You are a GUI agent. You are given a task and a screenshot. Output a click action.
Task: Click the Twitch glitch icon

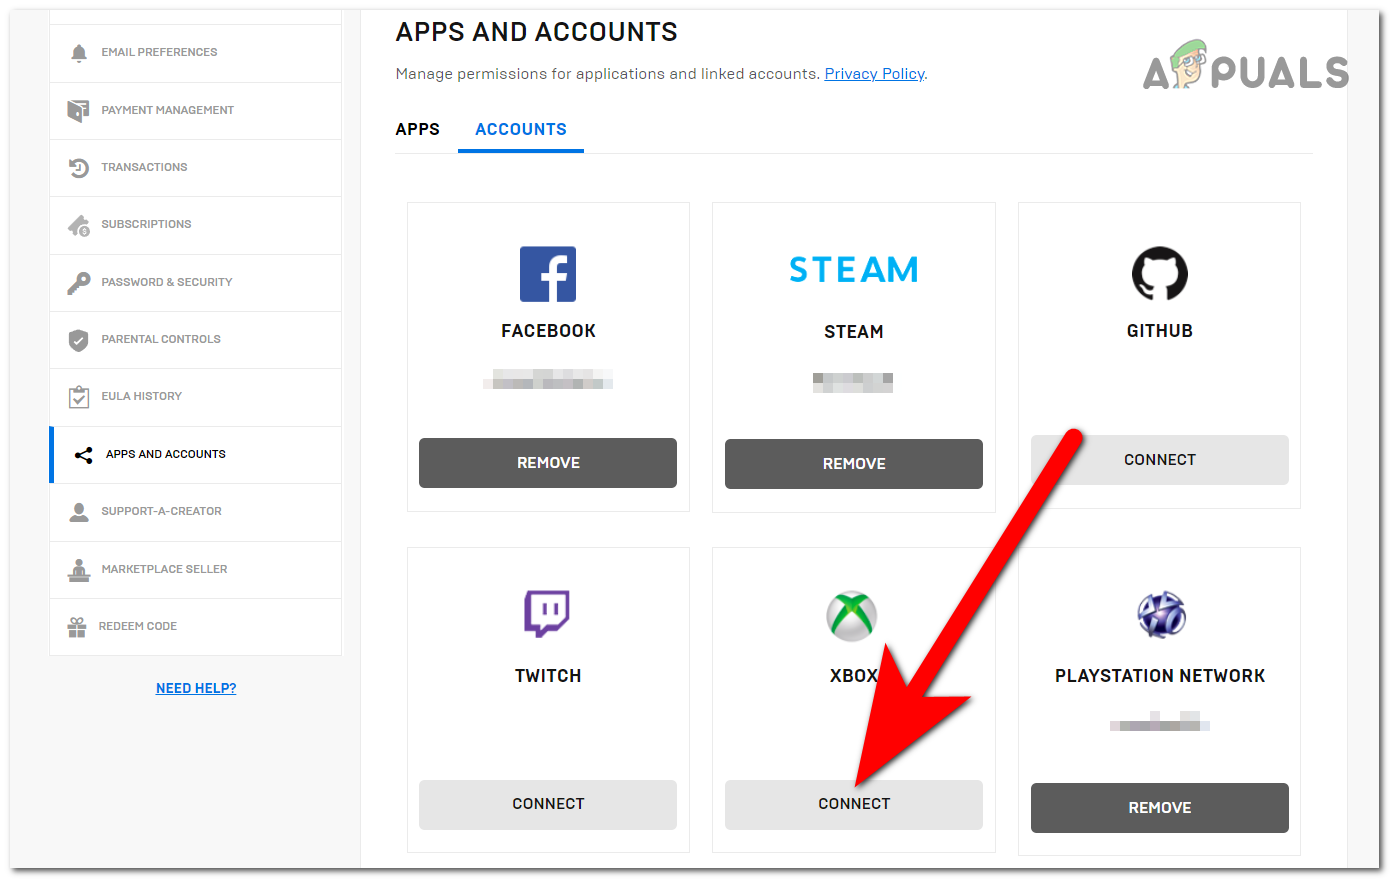click(547, 614)
